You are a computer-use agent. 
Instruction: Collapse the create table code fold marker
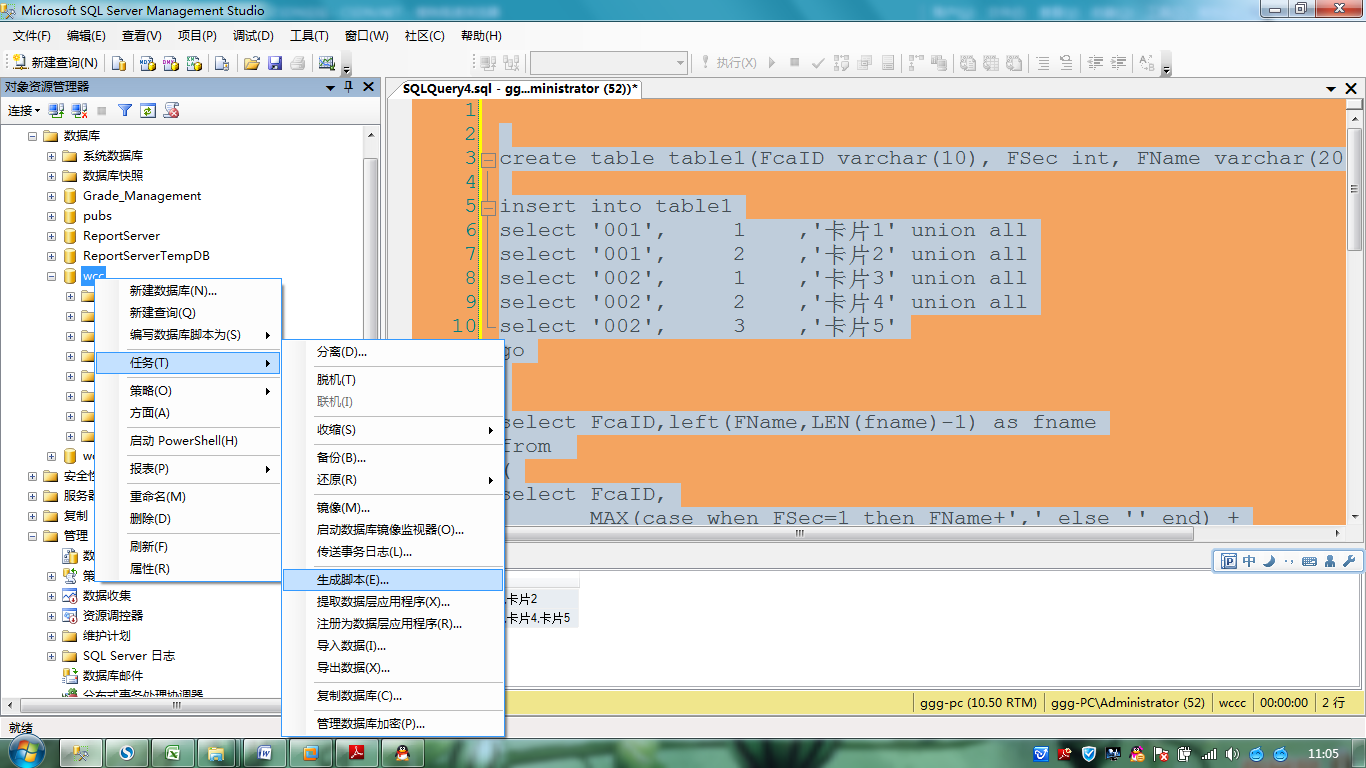(488, 159)
